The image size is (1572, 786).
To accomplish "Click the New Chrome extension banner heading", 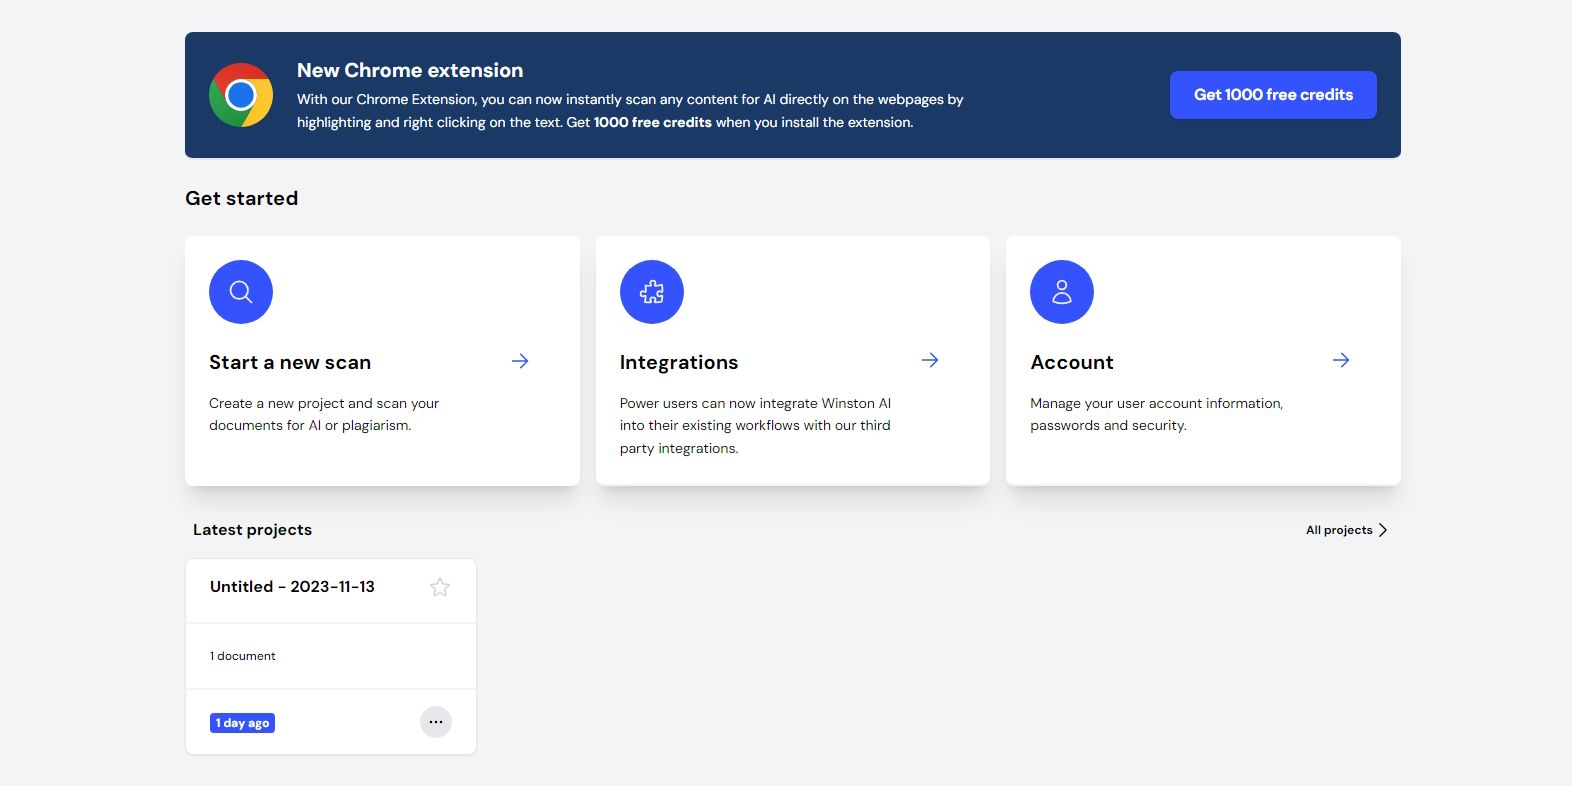I will 410,70.
